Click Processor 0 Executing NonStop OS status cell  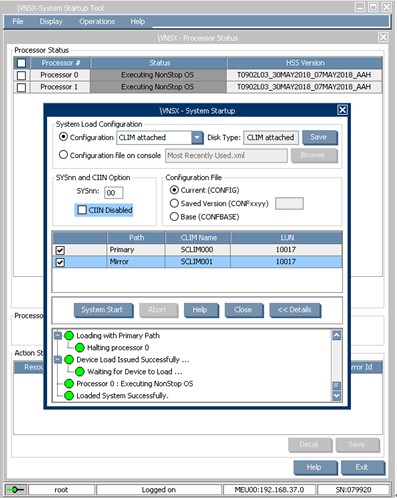[x=158, y=75]
